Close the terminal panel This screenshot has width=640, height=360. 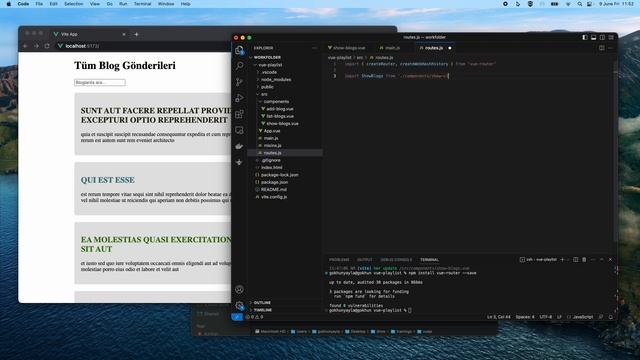tap(610, 260)
